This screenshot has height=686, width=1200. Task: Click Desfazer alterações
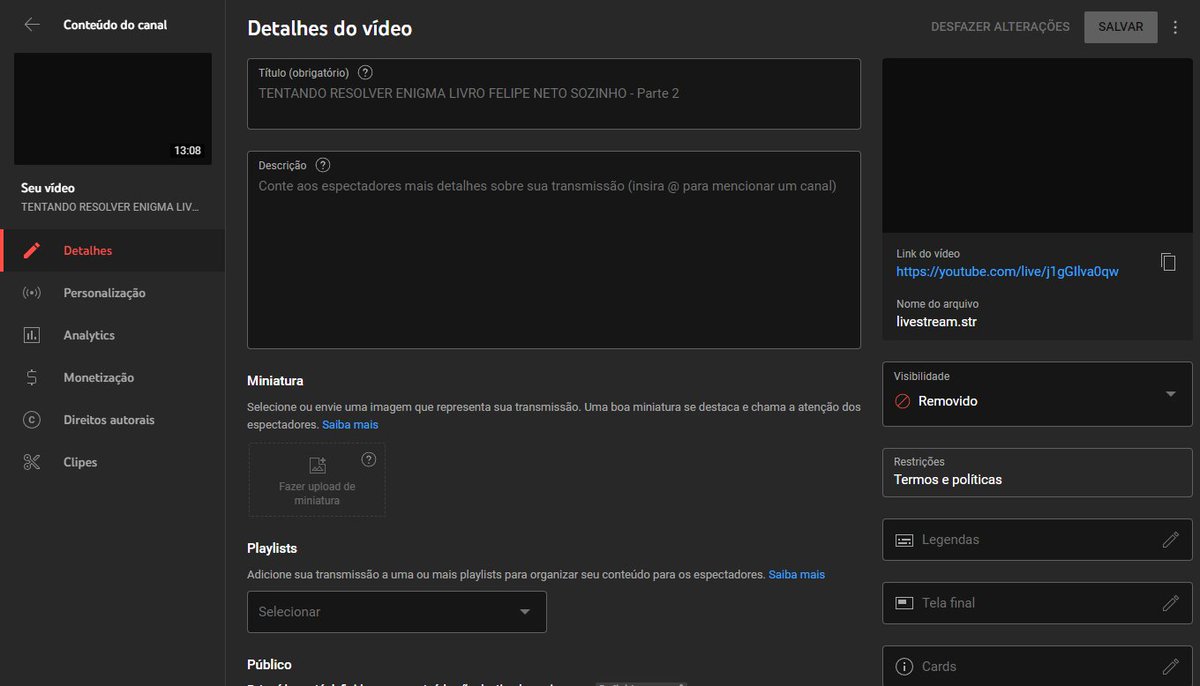pyautogui.click(x=1000, y=27)
